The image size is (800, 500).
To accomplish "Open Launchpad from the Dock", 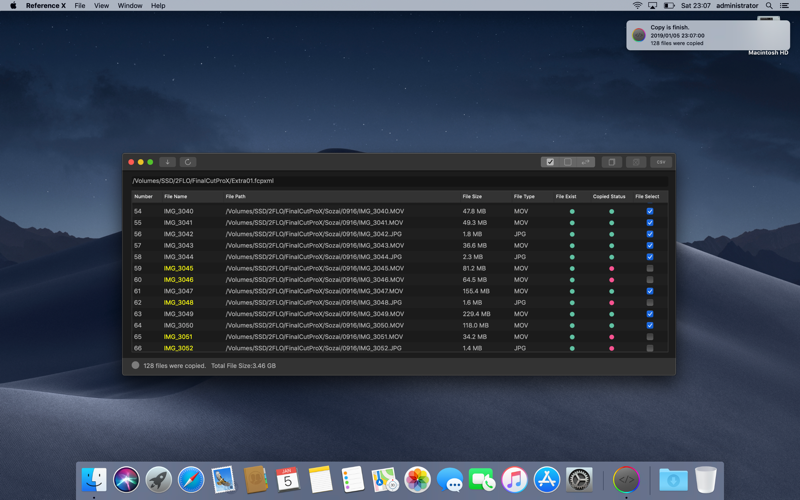I will [159, 480].
